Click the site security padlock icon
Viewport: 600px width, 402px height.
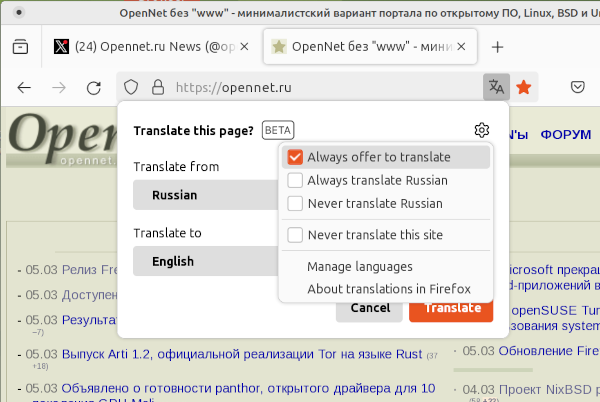coord(156,87)
